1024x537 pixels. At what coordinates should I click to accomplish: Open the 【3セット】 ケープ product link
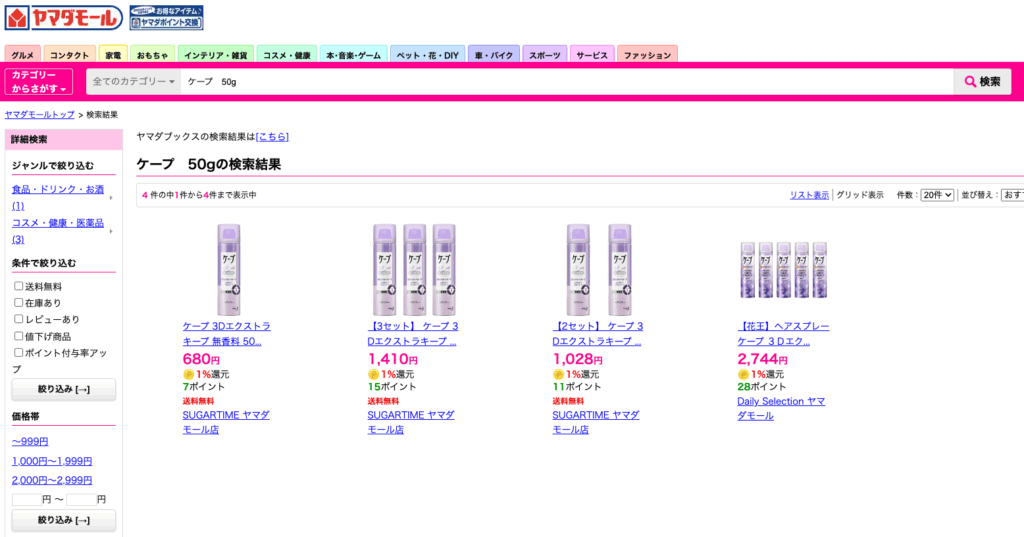[413, 333]
